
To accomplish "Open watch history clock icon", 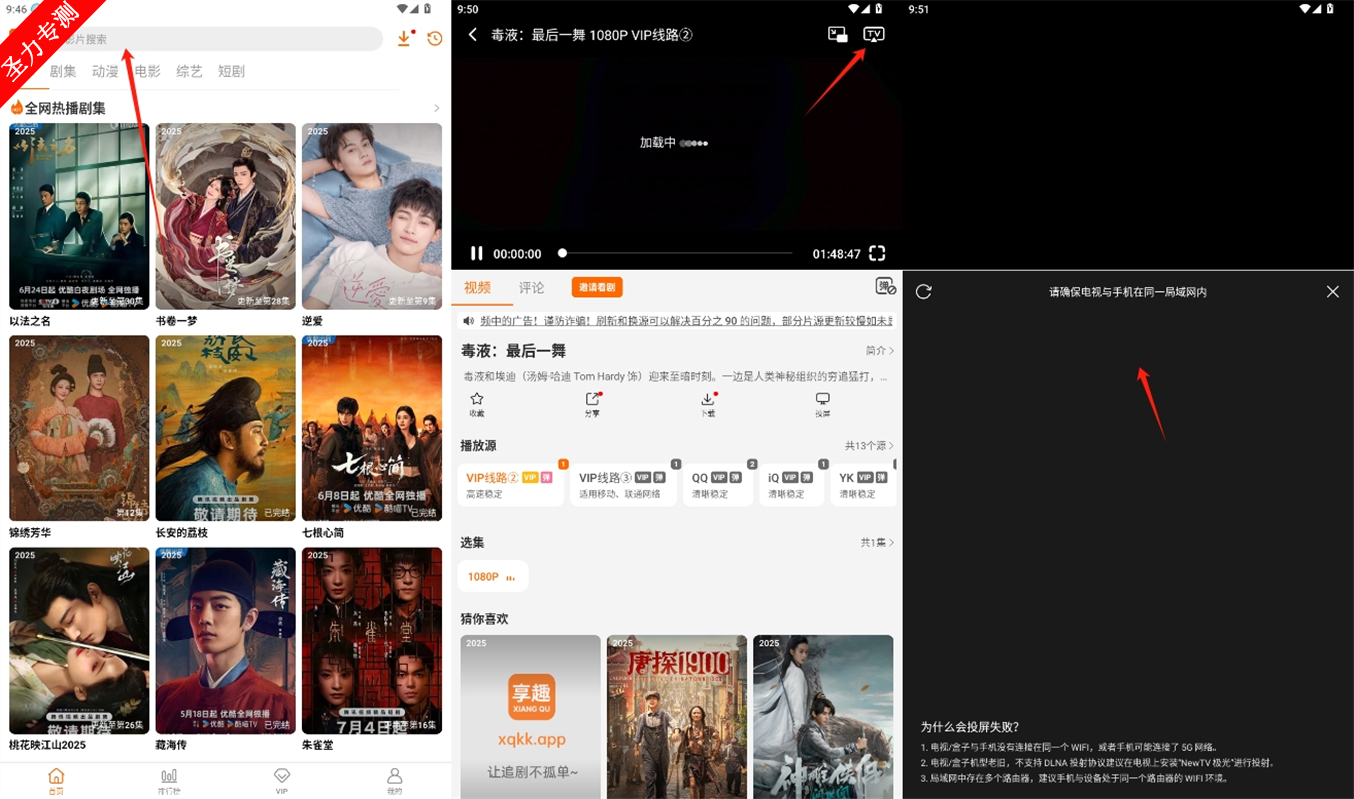I will click(x=434, y=39).
